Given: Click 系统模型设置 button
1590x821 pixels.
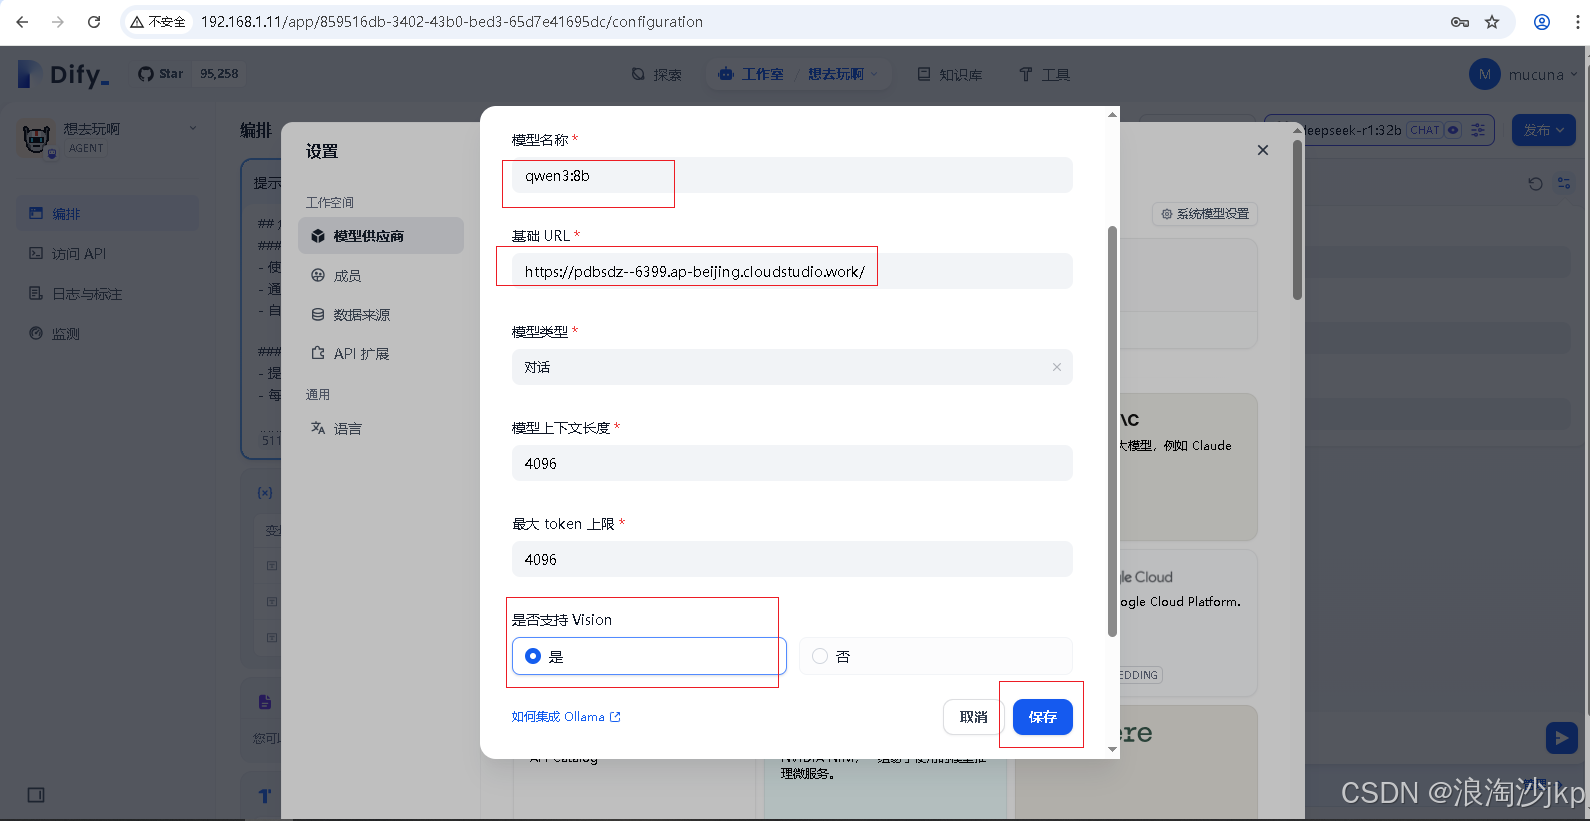Looking at the screenshot, I should 1205,214.
